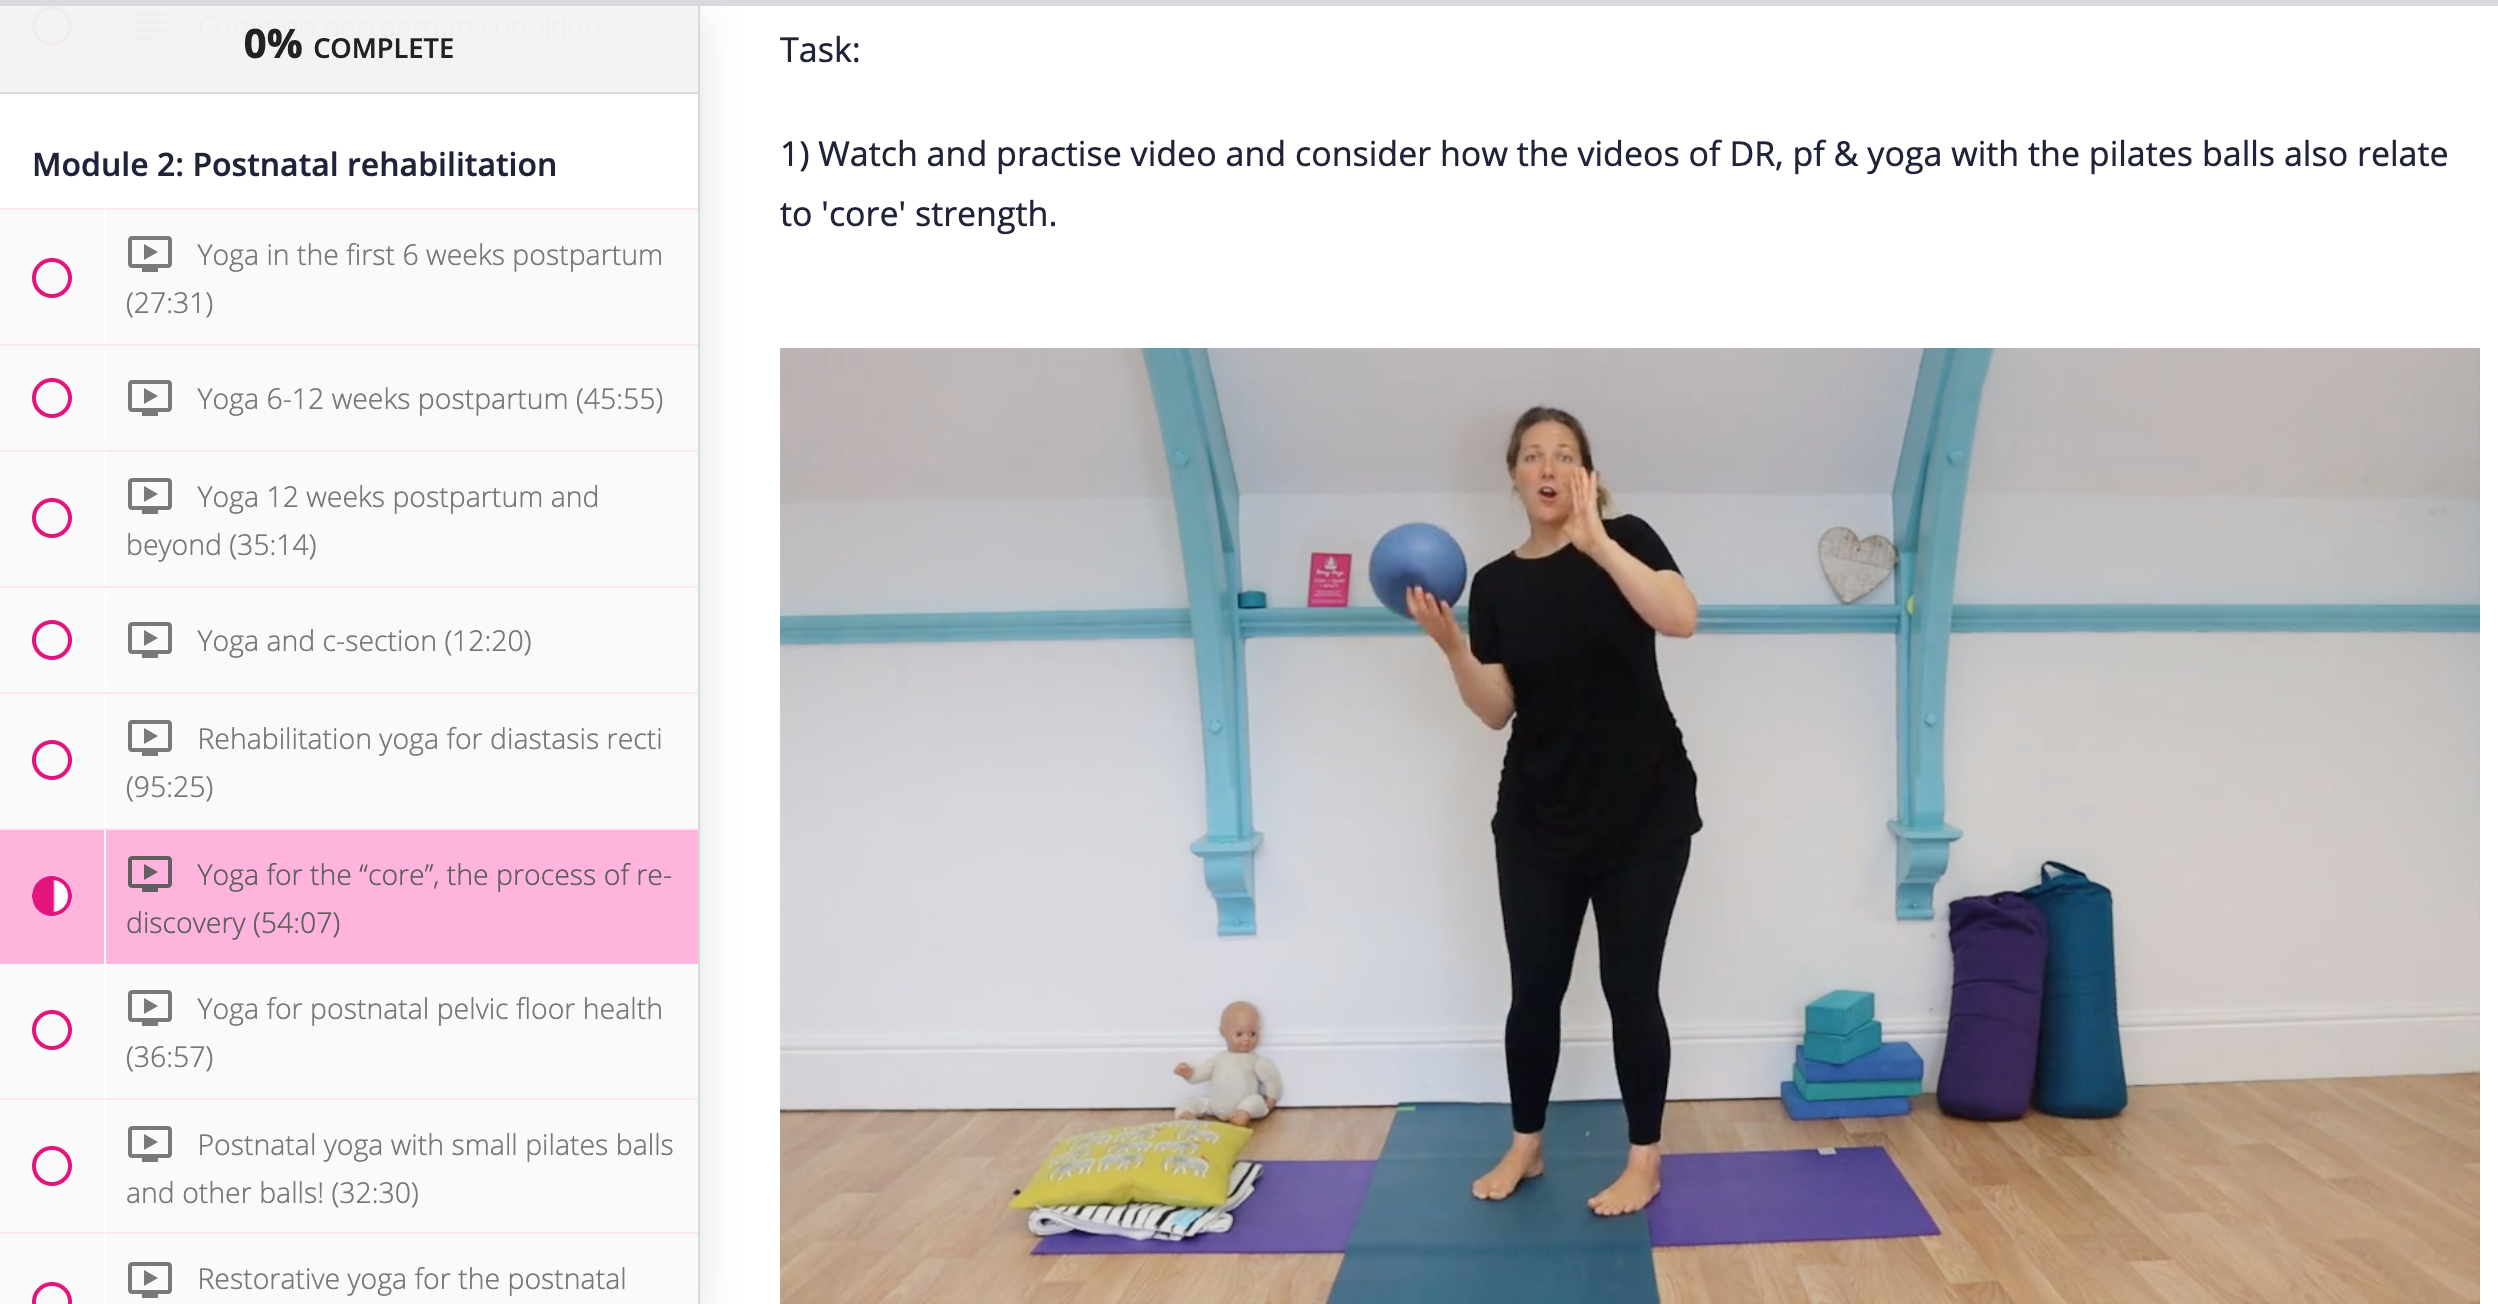Toggle completion circle for Yoga and c-section

[x=52, y=640]
